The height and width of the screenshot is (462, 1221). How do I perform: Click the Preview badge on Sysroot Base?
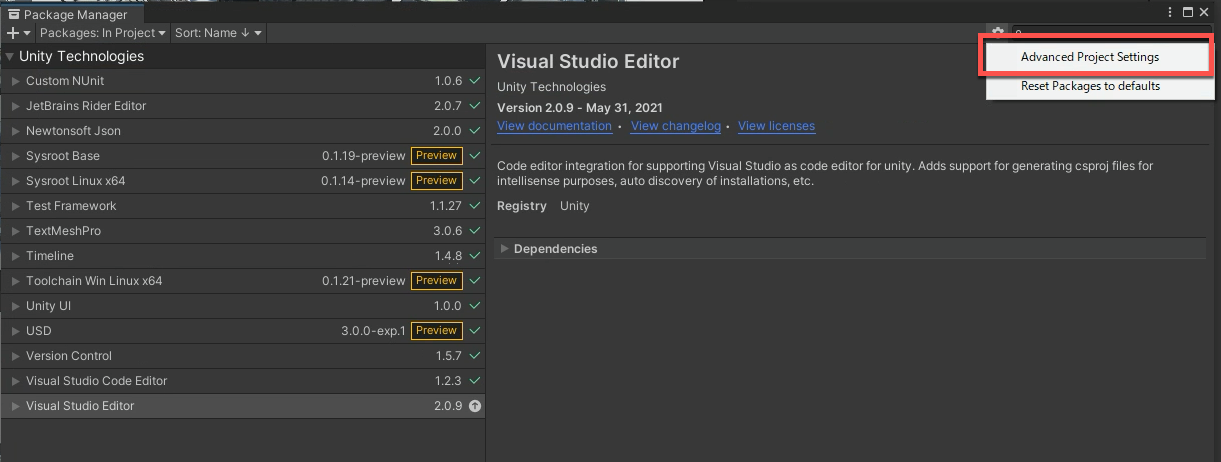436,156
